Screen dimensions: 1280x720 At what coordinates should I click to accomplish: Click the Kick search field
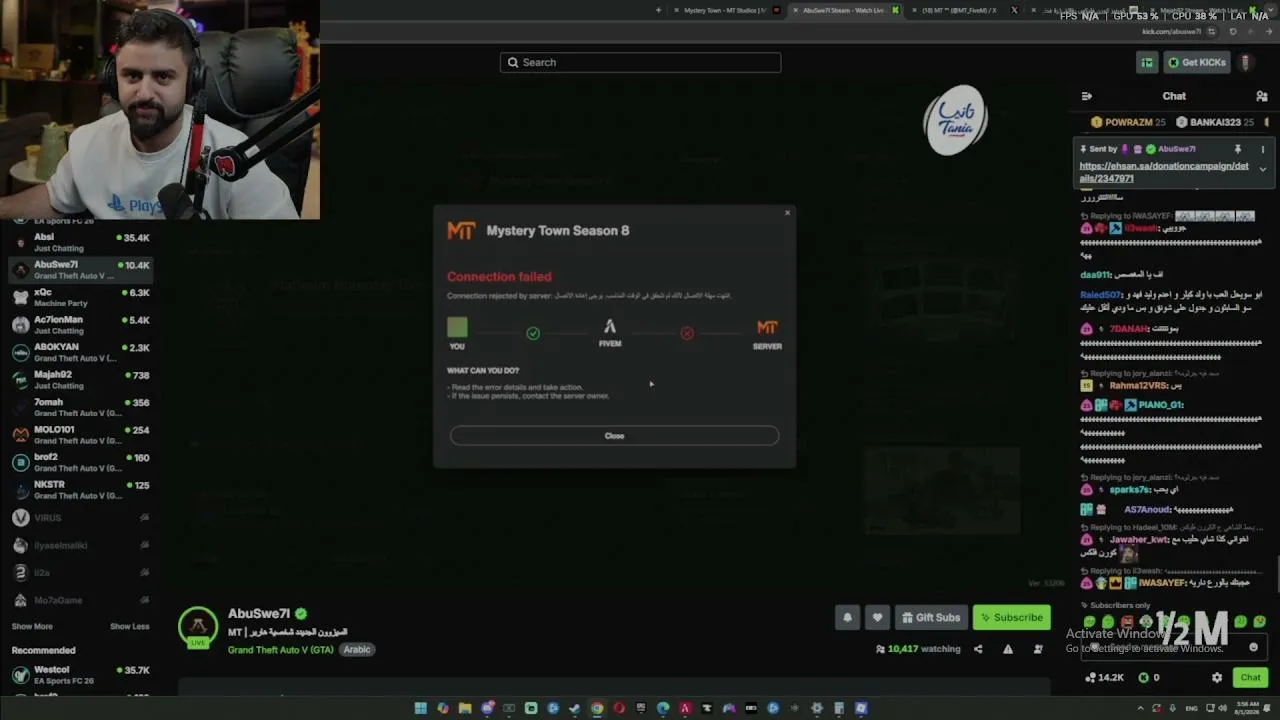coord(640,62)
